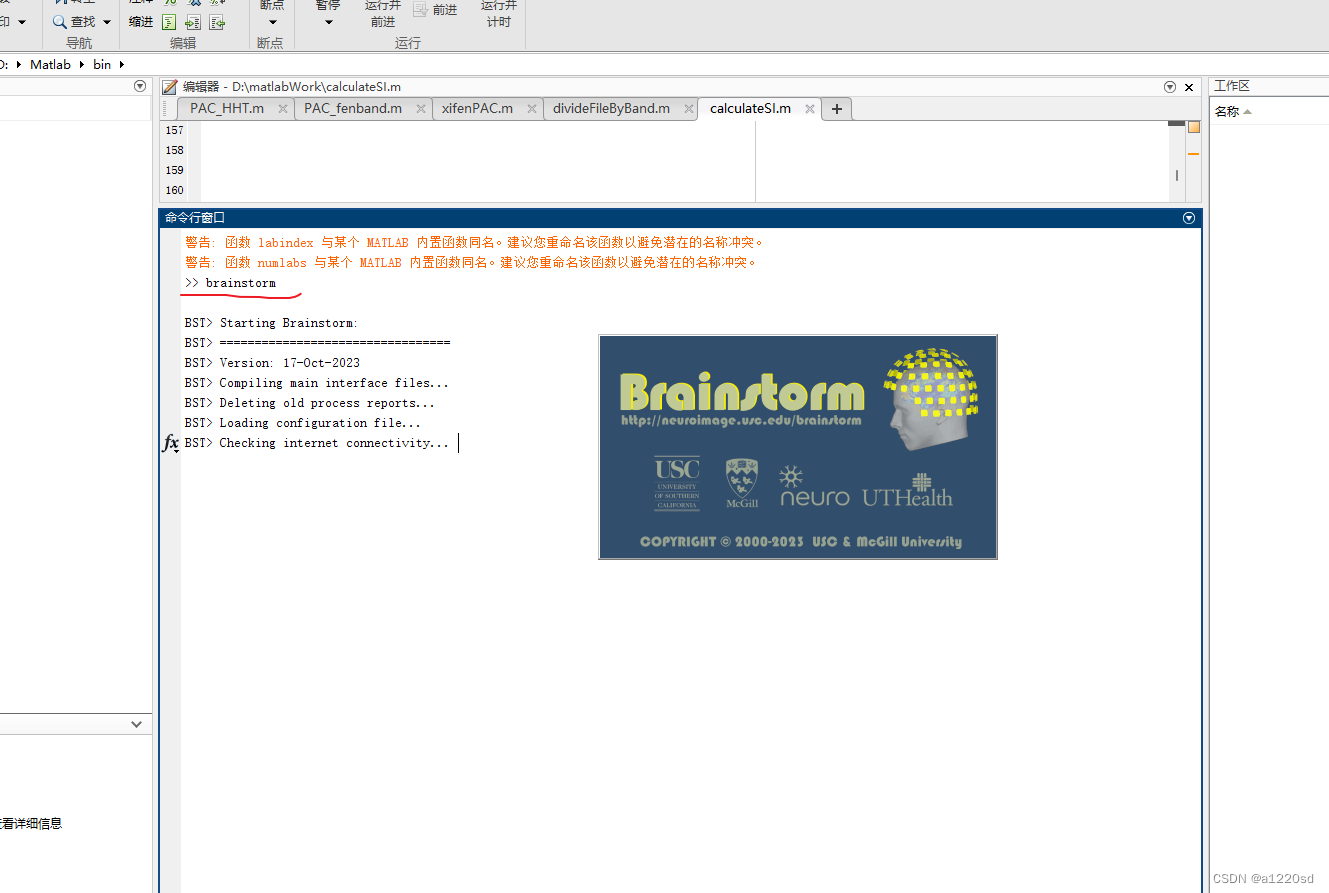Close the PAC_fenband.m tab
Screen dimensions: 1329x893
[x=421, y=109]
